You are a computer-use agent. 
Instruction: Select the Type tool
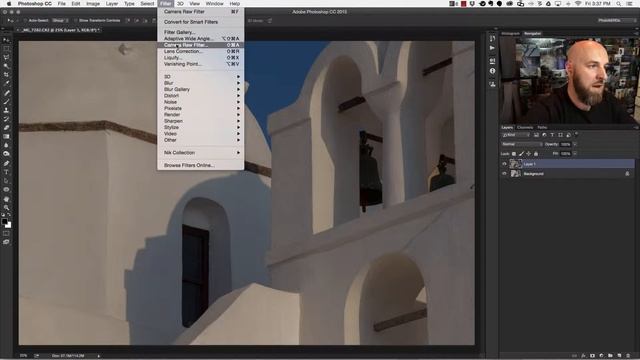(x=6, y=172)
